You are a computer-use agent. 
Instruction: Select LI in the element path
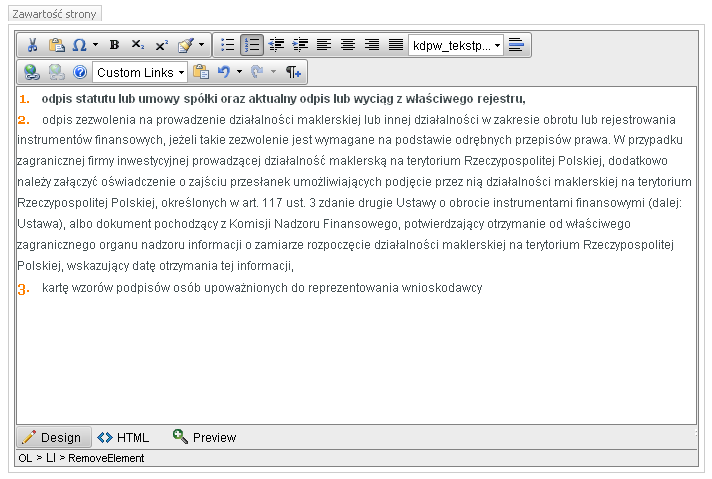51,458
